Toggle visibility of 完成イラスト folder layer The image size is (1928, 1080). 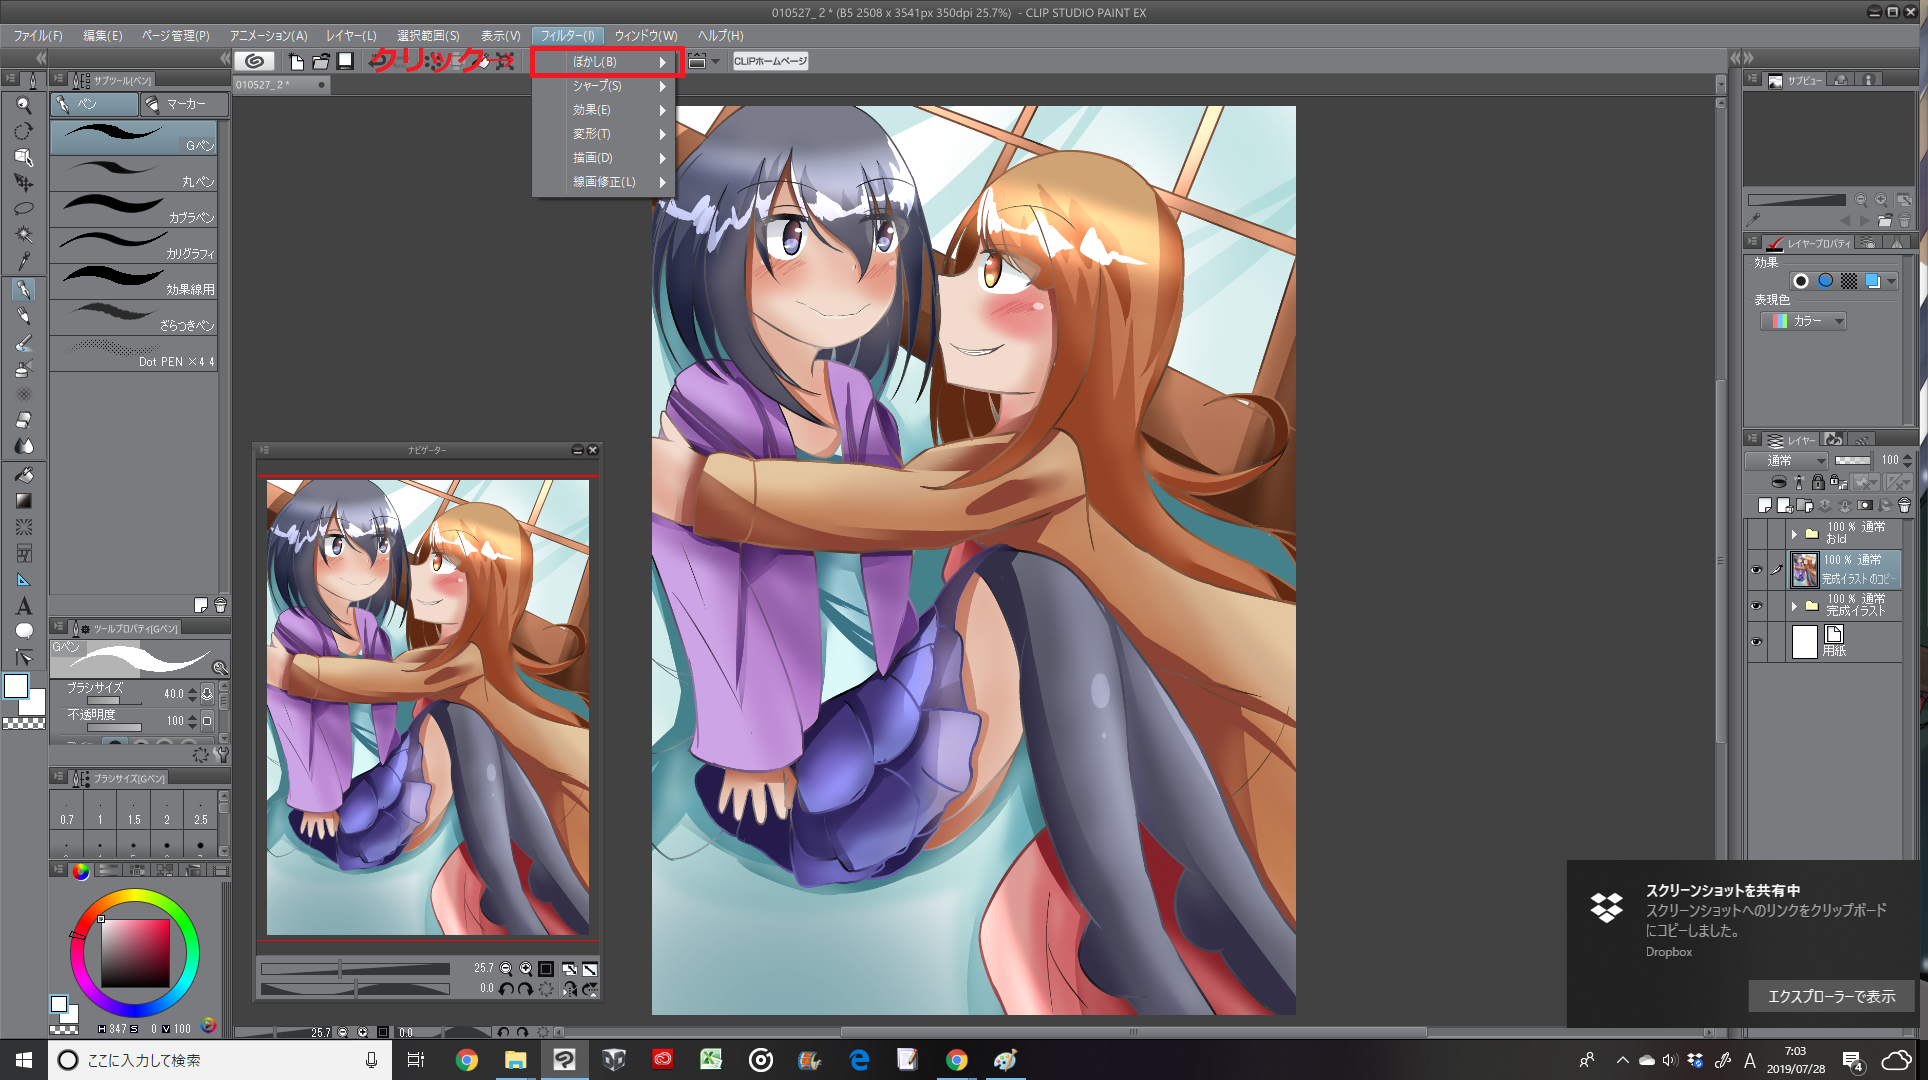1756,606
